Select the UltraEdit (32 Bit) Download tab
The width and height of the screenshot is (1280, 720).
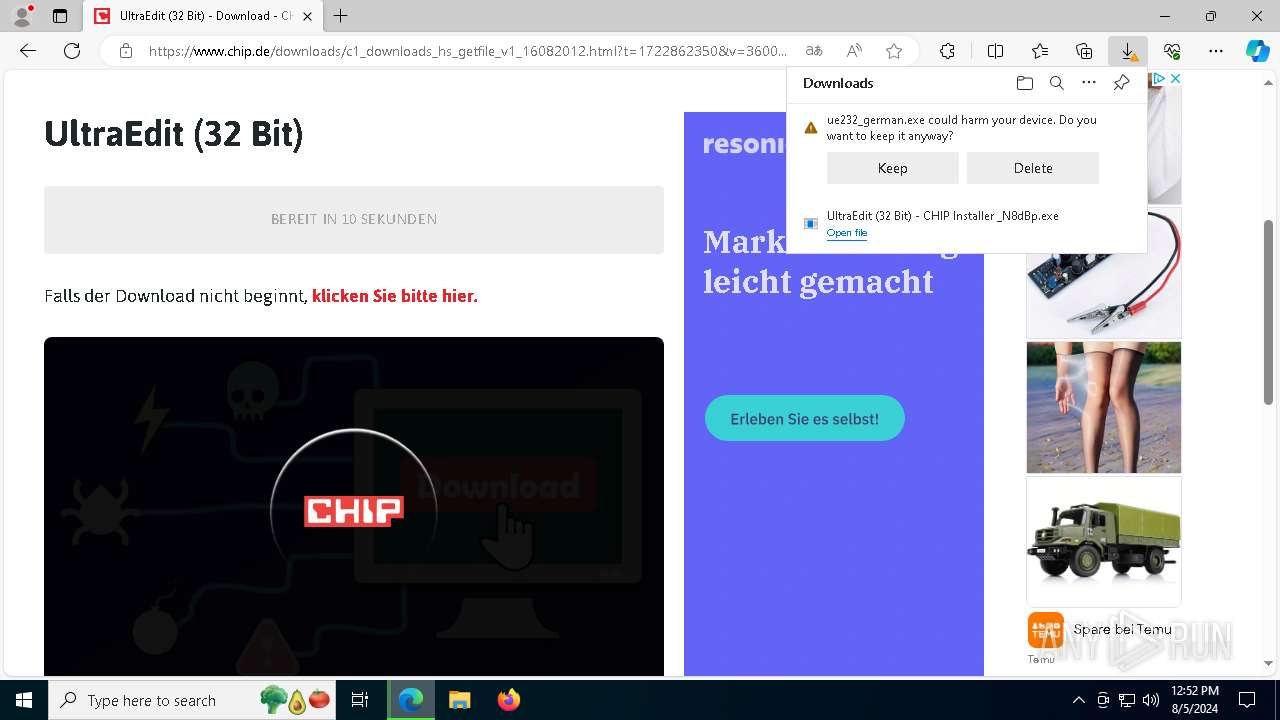pos(203,16)
